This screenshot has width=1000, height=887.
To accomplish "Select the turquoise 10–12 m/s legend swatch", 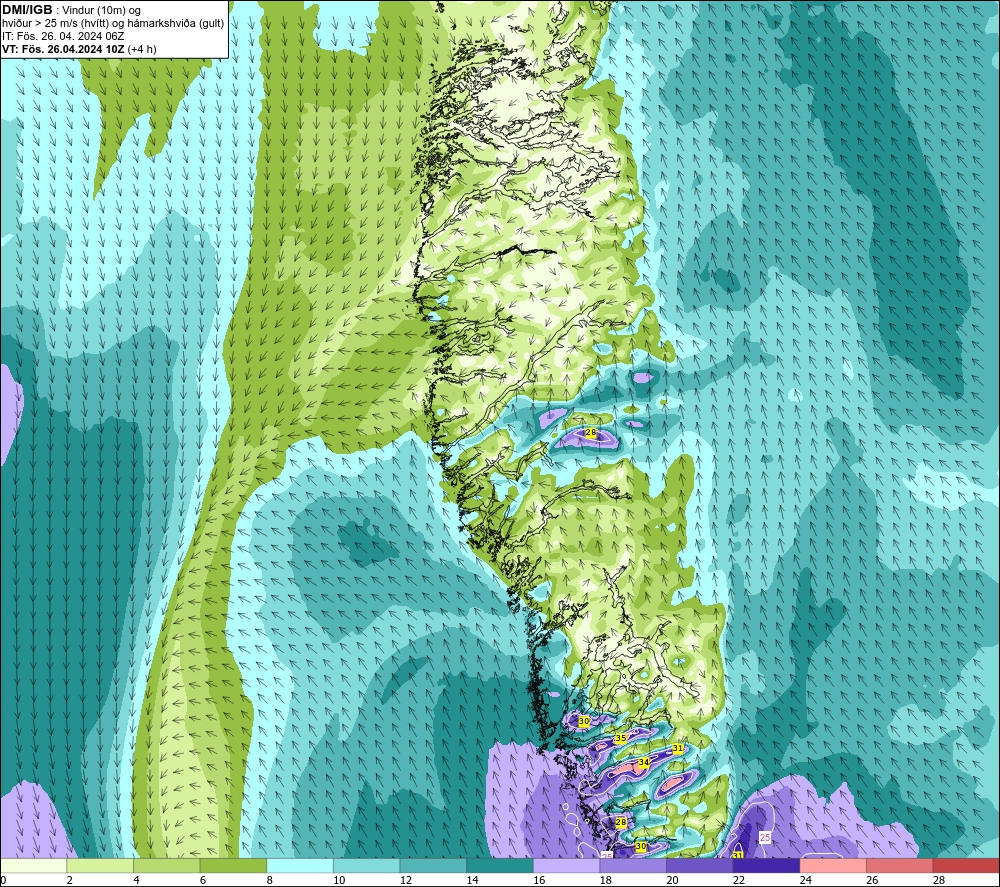I will (x=366, y=865).
